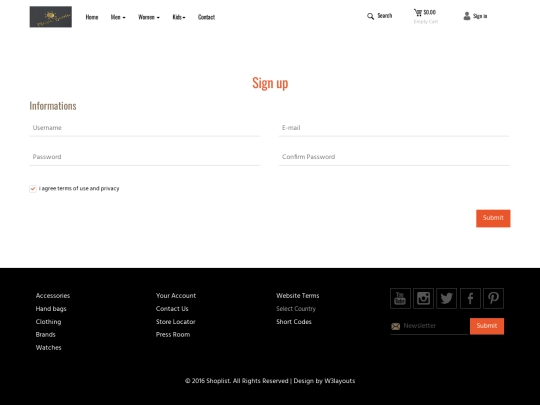Image resolution: width=540 pixels, height=405 pixels.
Task: Open the Watches footer link
Action: (49, 347)
